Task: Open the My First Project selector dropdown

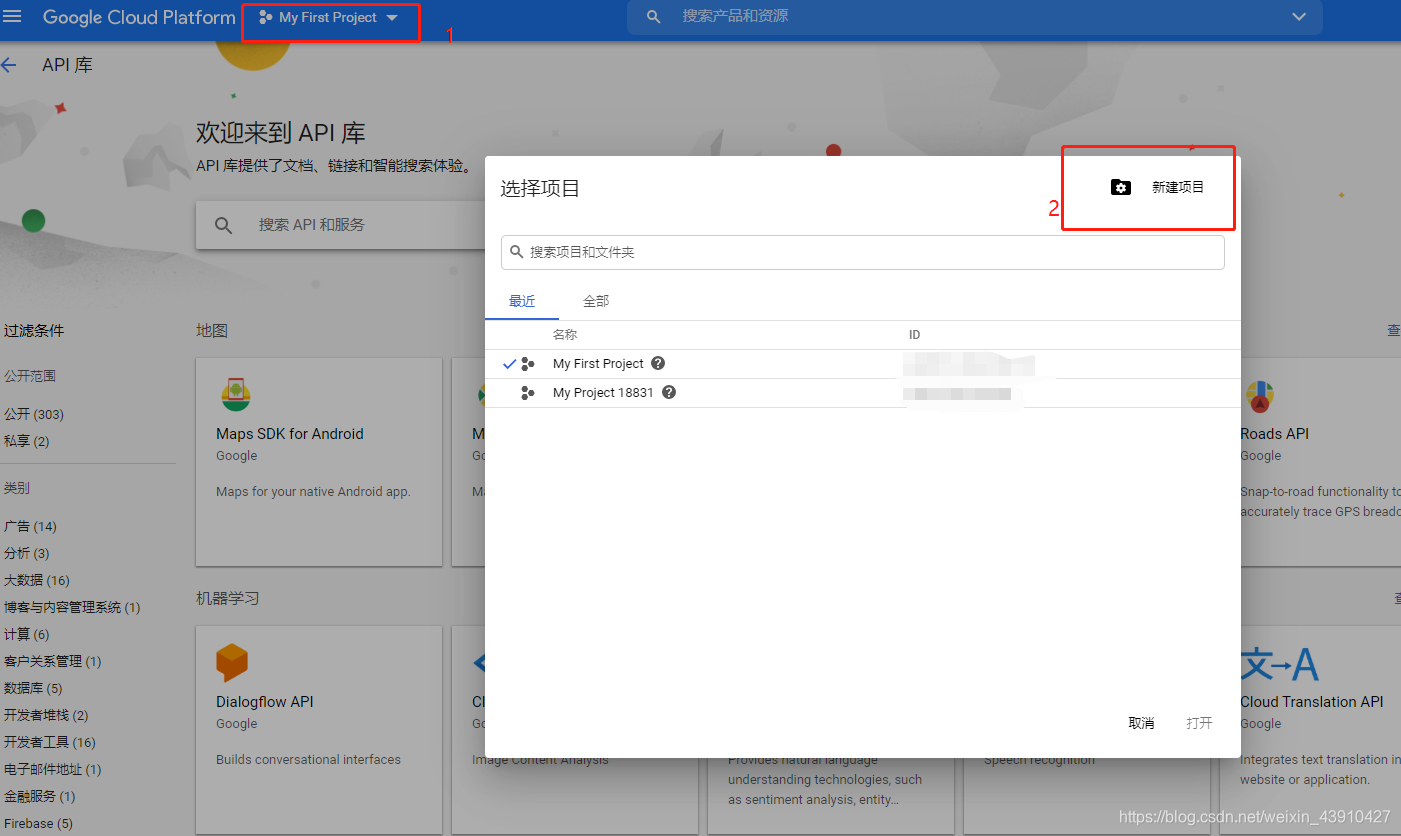Action: tap(329, 18)
